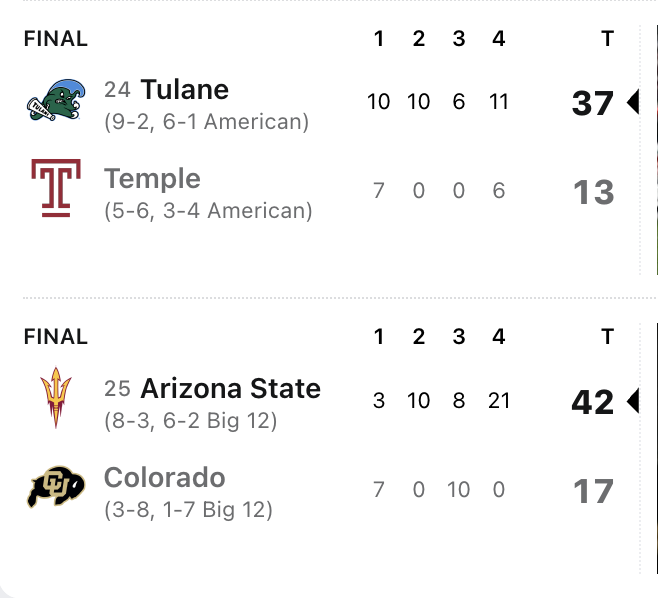Open the Temple team page link
Viewport: 658px width, 598px height.
coord(152,179)
